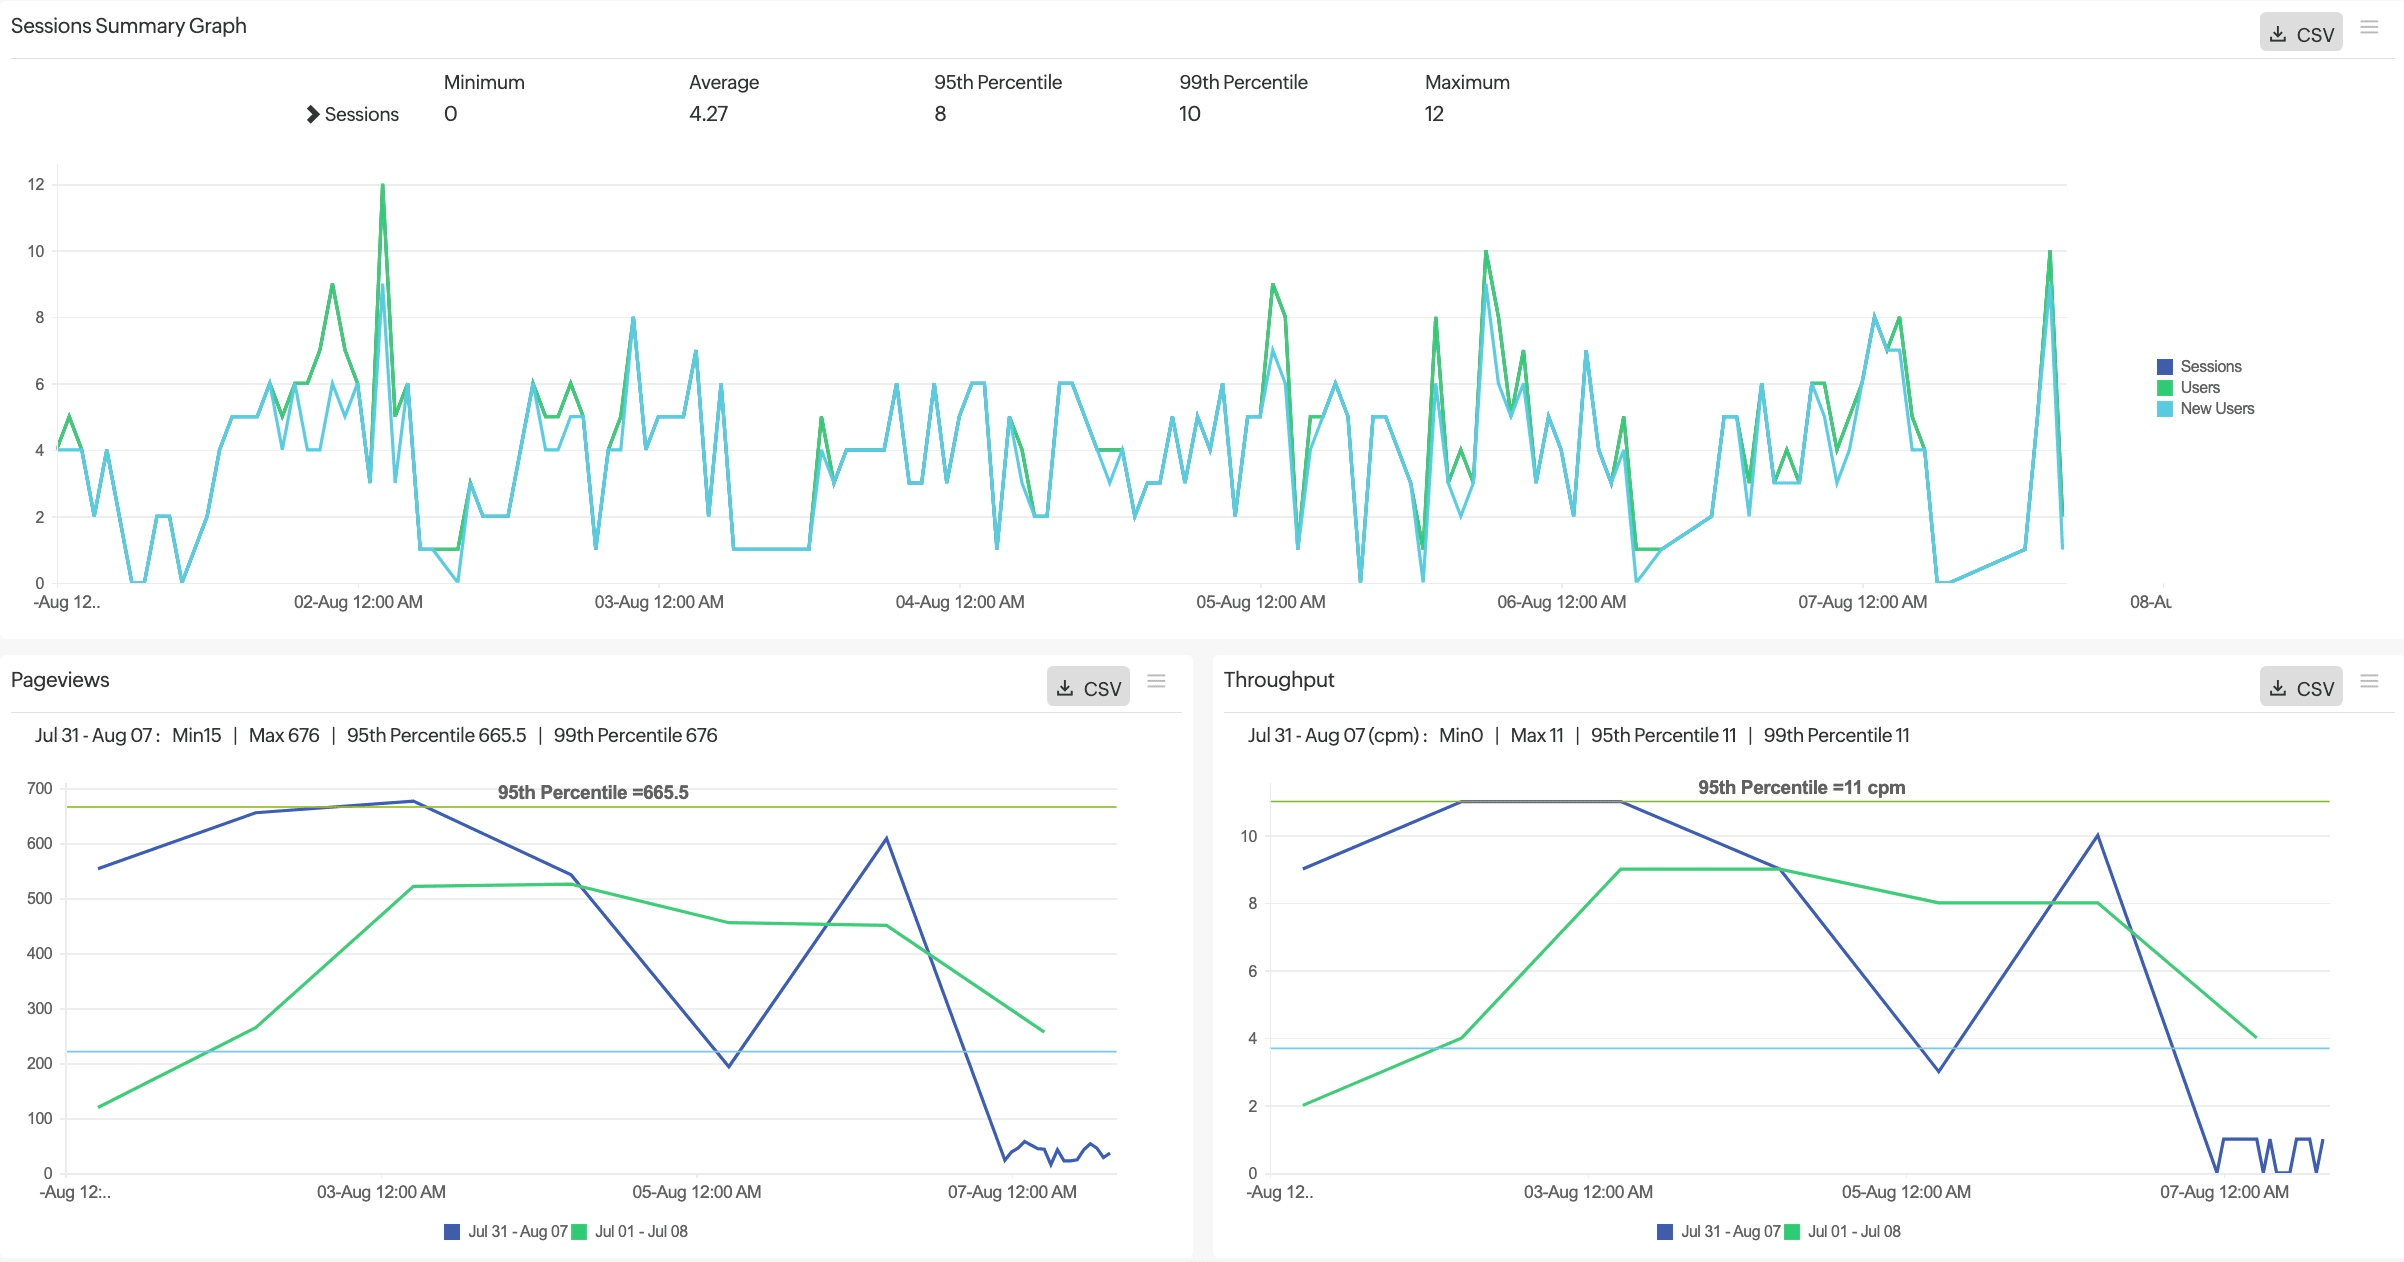Click the Pageviews 95th Percentile line label
Screen dimensions: 2404x1262
tap(593, 792)
